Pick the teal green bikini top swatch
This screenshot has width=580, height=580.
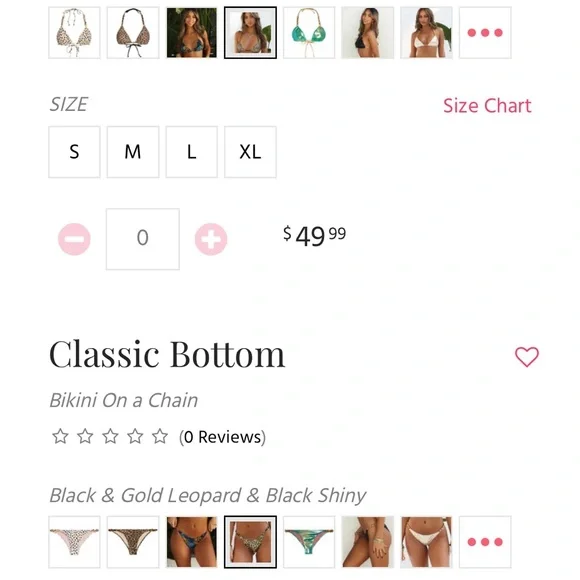point(309,33)
